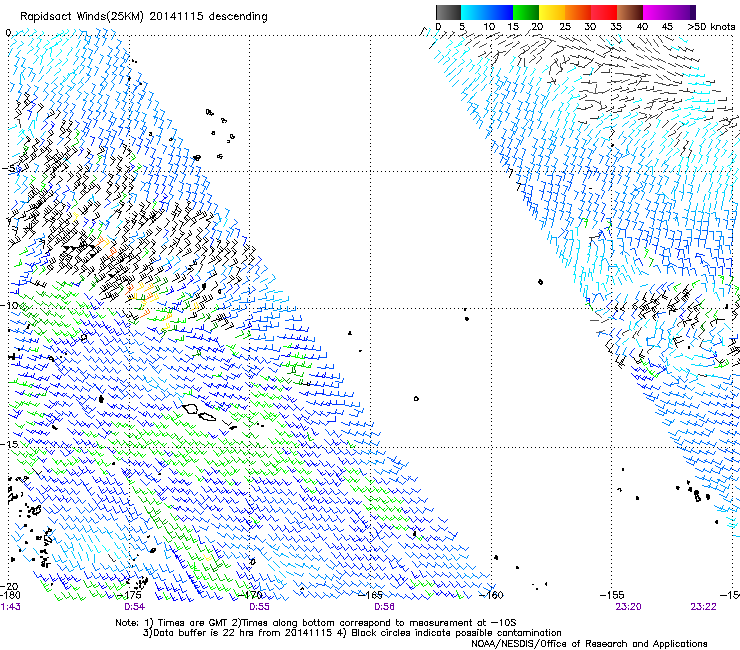Click the pass time '0:55' label
The width and height of the screenshot is (740, 650).
(x=259, y=607)
